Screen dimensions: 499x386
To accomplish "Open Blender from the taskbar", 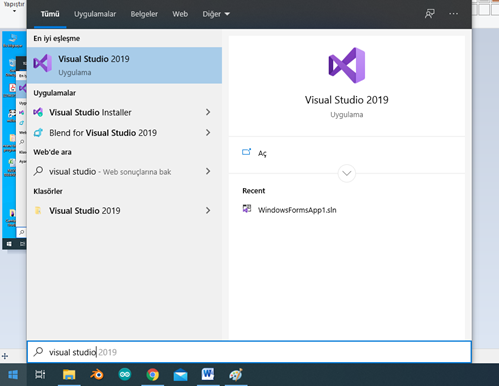I will click(97, 375).
